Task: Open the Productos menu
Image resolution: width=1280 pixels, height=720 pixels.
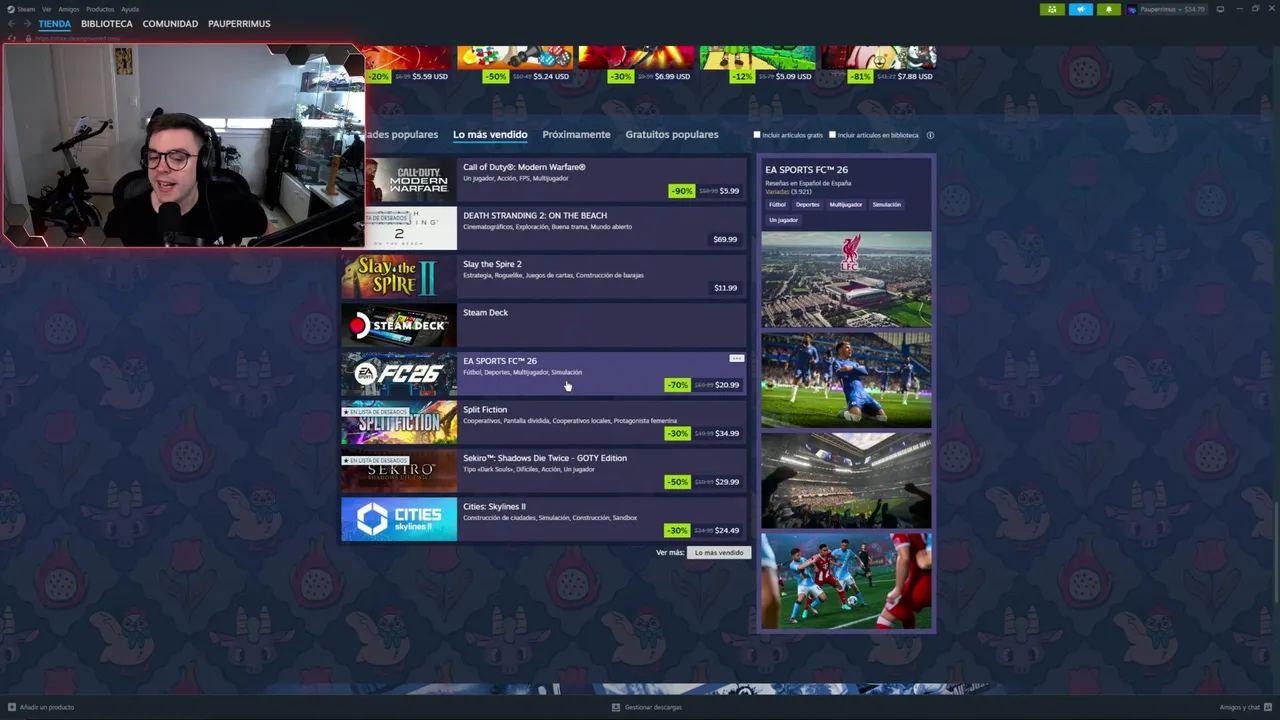Action: 100,9
